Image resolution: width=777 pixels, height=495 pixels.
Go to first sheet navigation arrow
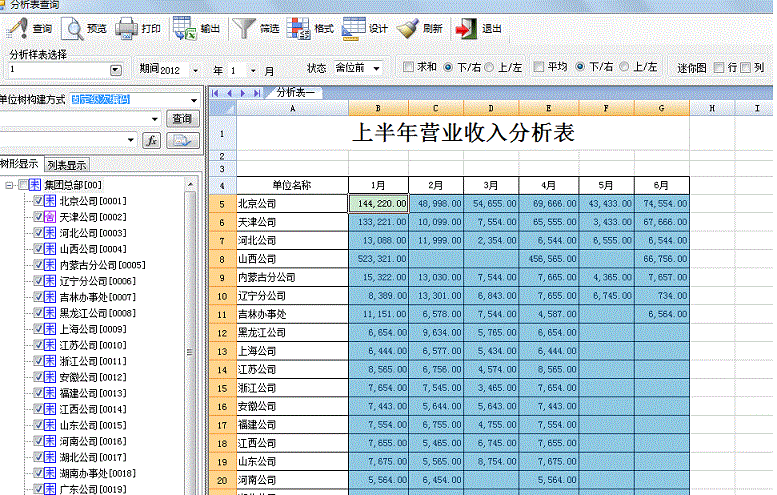click(215, 93)
